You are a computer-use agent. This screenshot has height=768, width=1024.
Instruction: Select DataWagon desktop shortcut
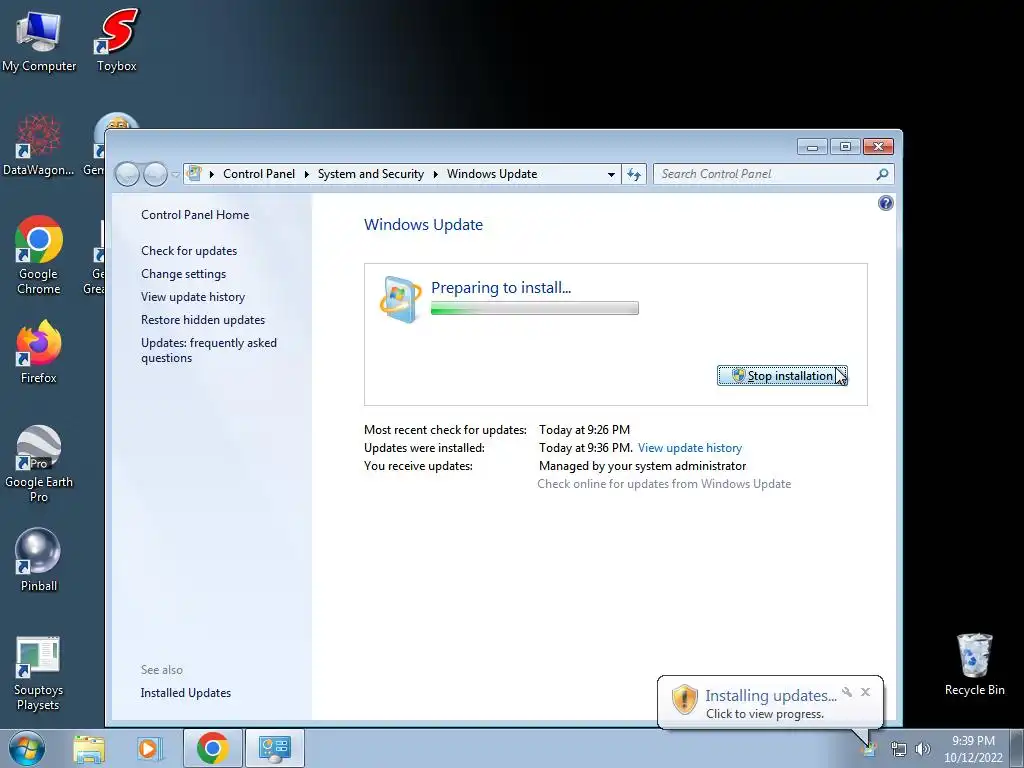click(39, 145)
